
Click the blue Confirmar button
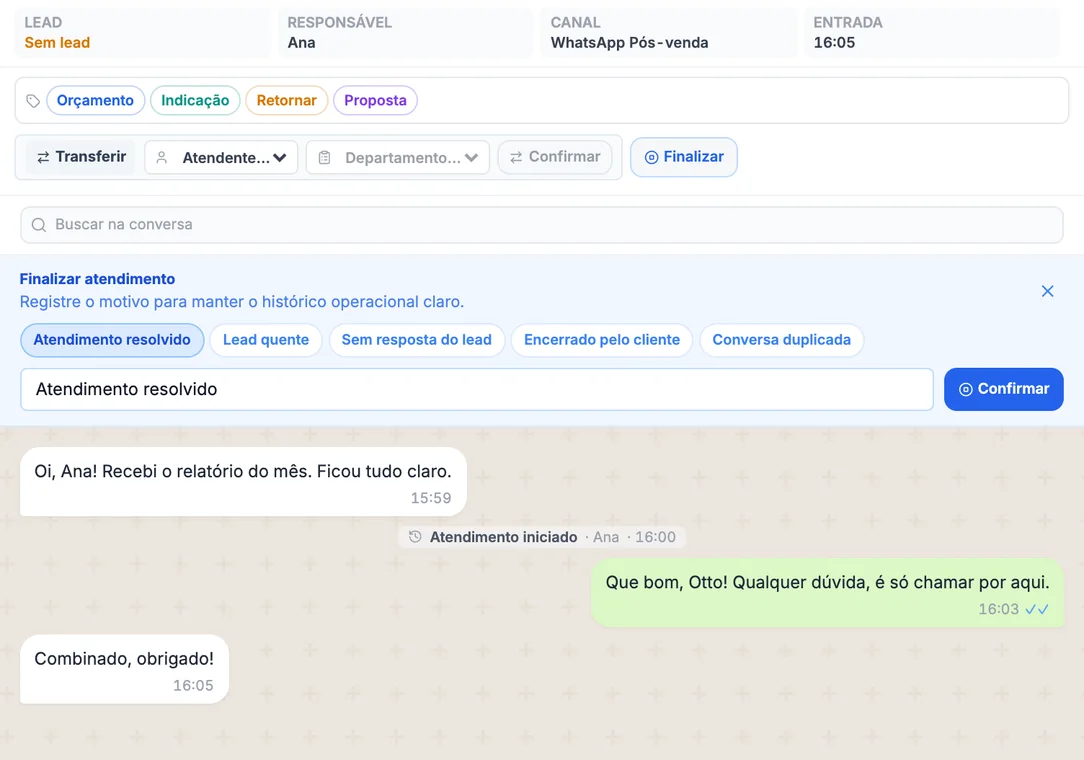pos(1004,389)
